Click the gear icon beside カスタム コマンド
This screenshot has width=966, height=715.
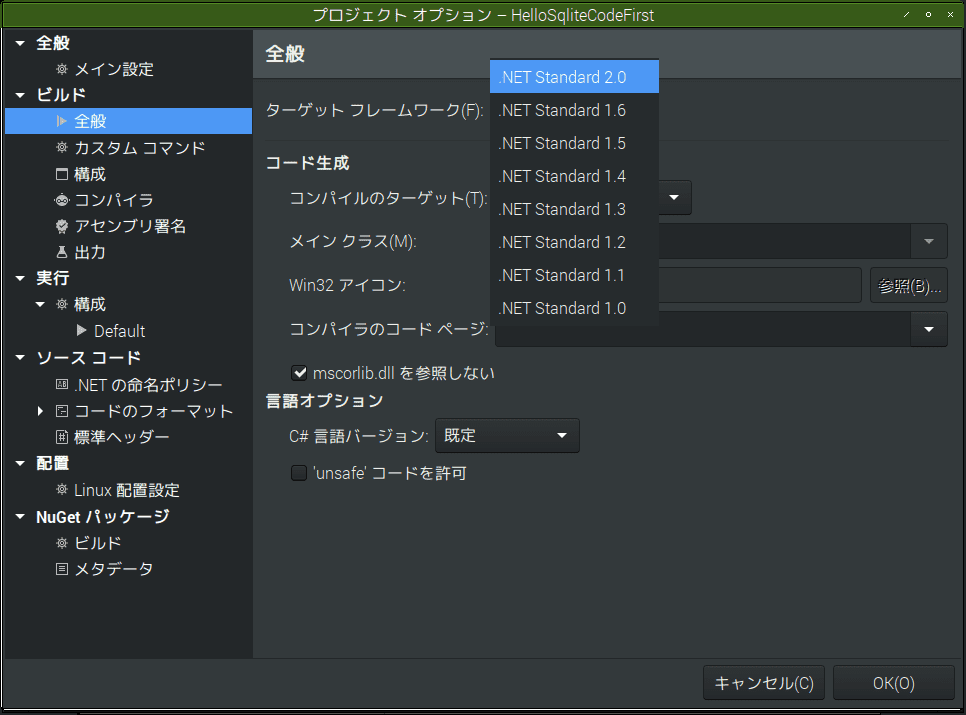pos(62,148)
